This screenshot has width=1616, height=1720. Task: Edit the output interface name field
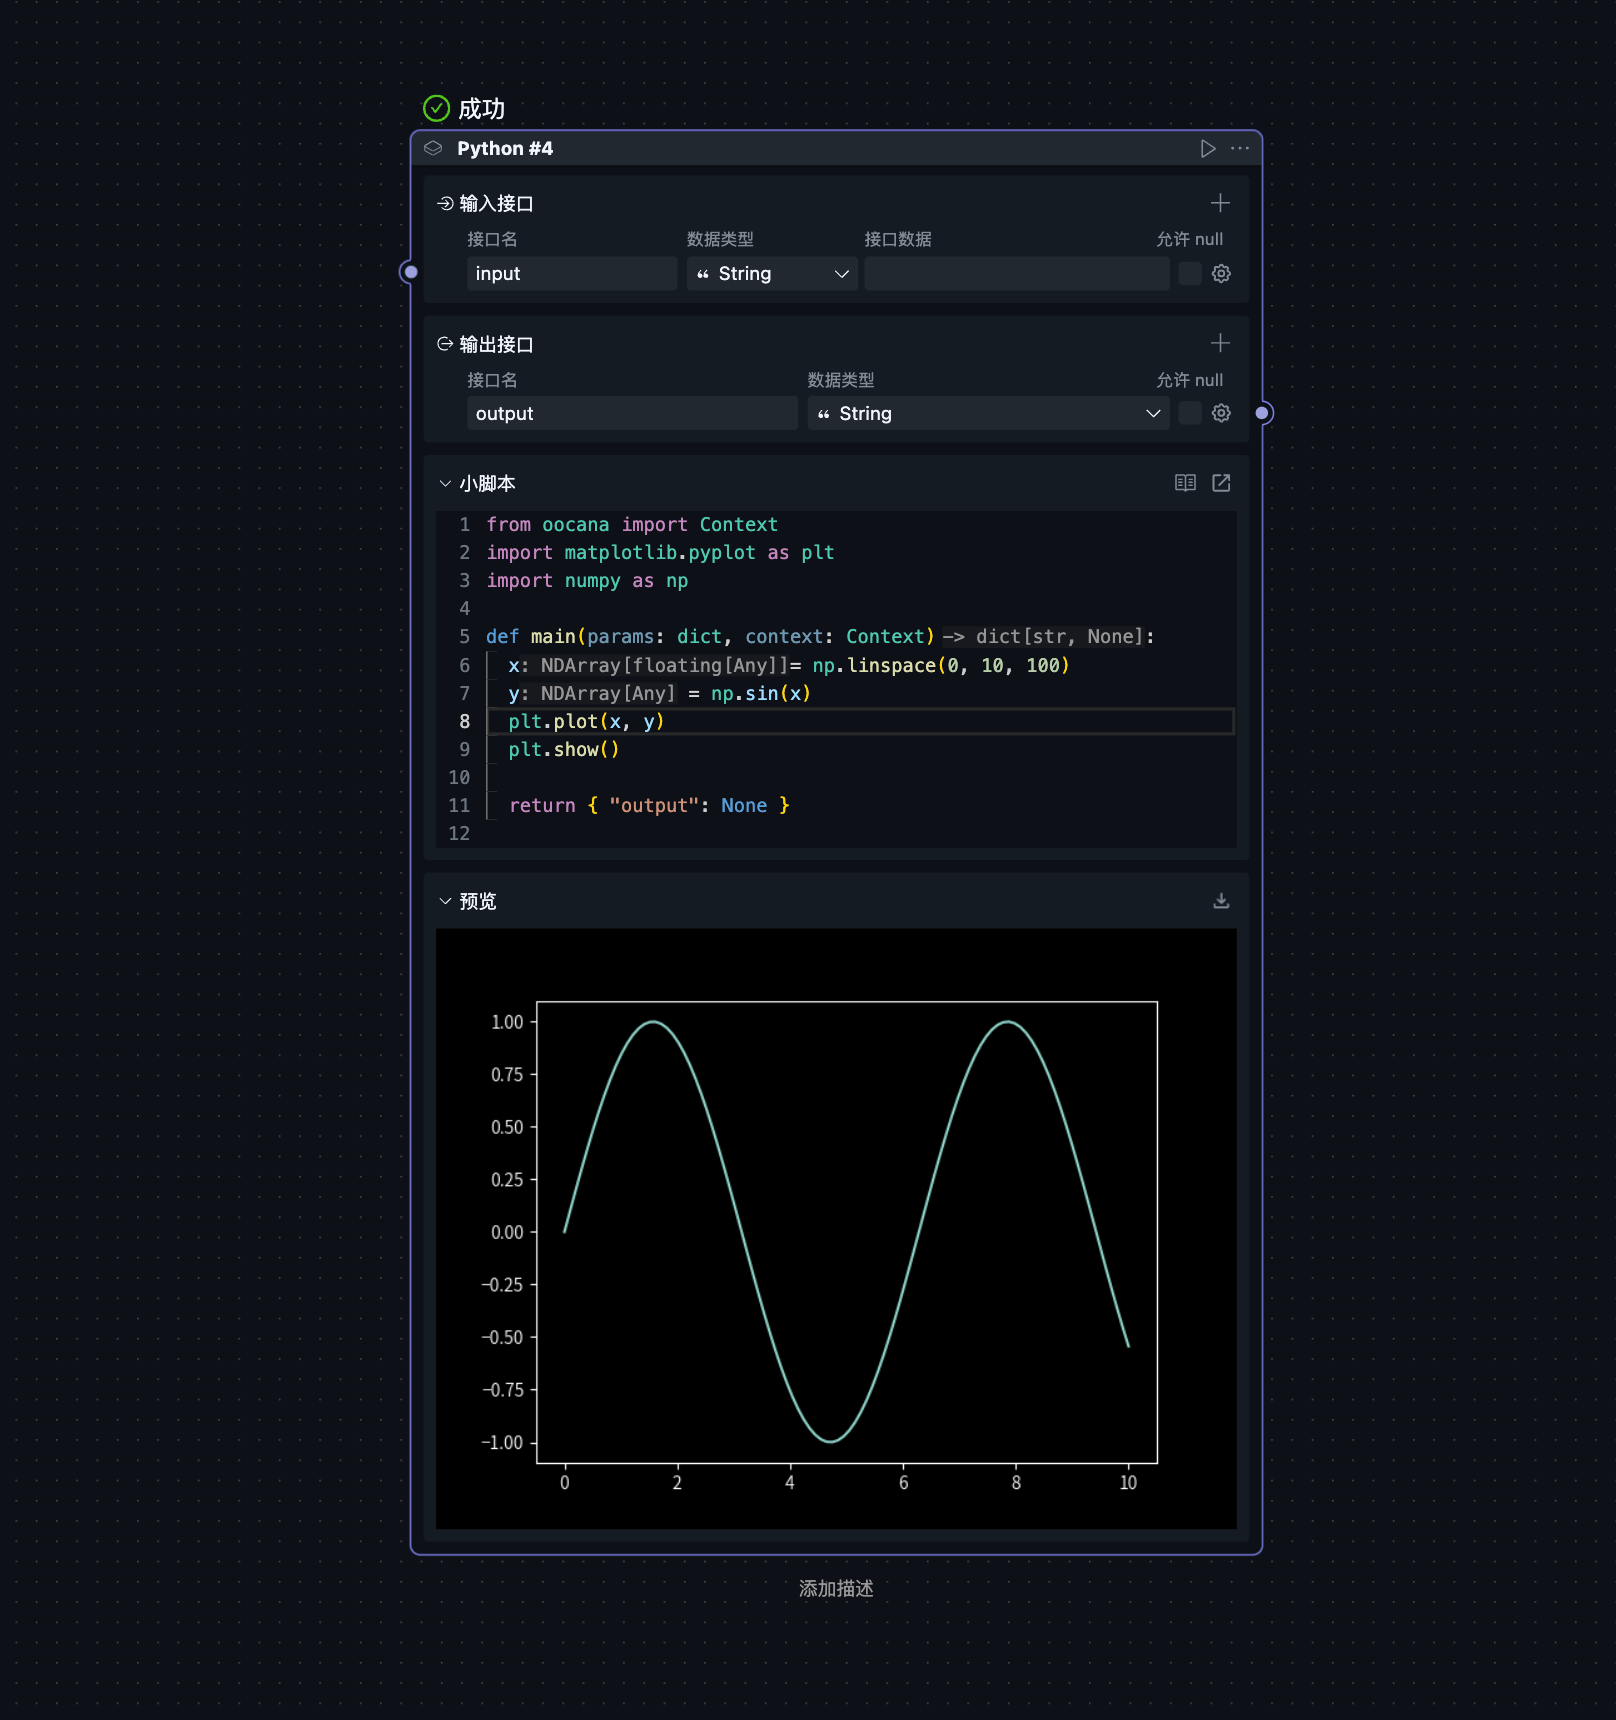(632, 413)
